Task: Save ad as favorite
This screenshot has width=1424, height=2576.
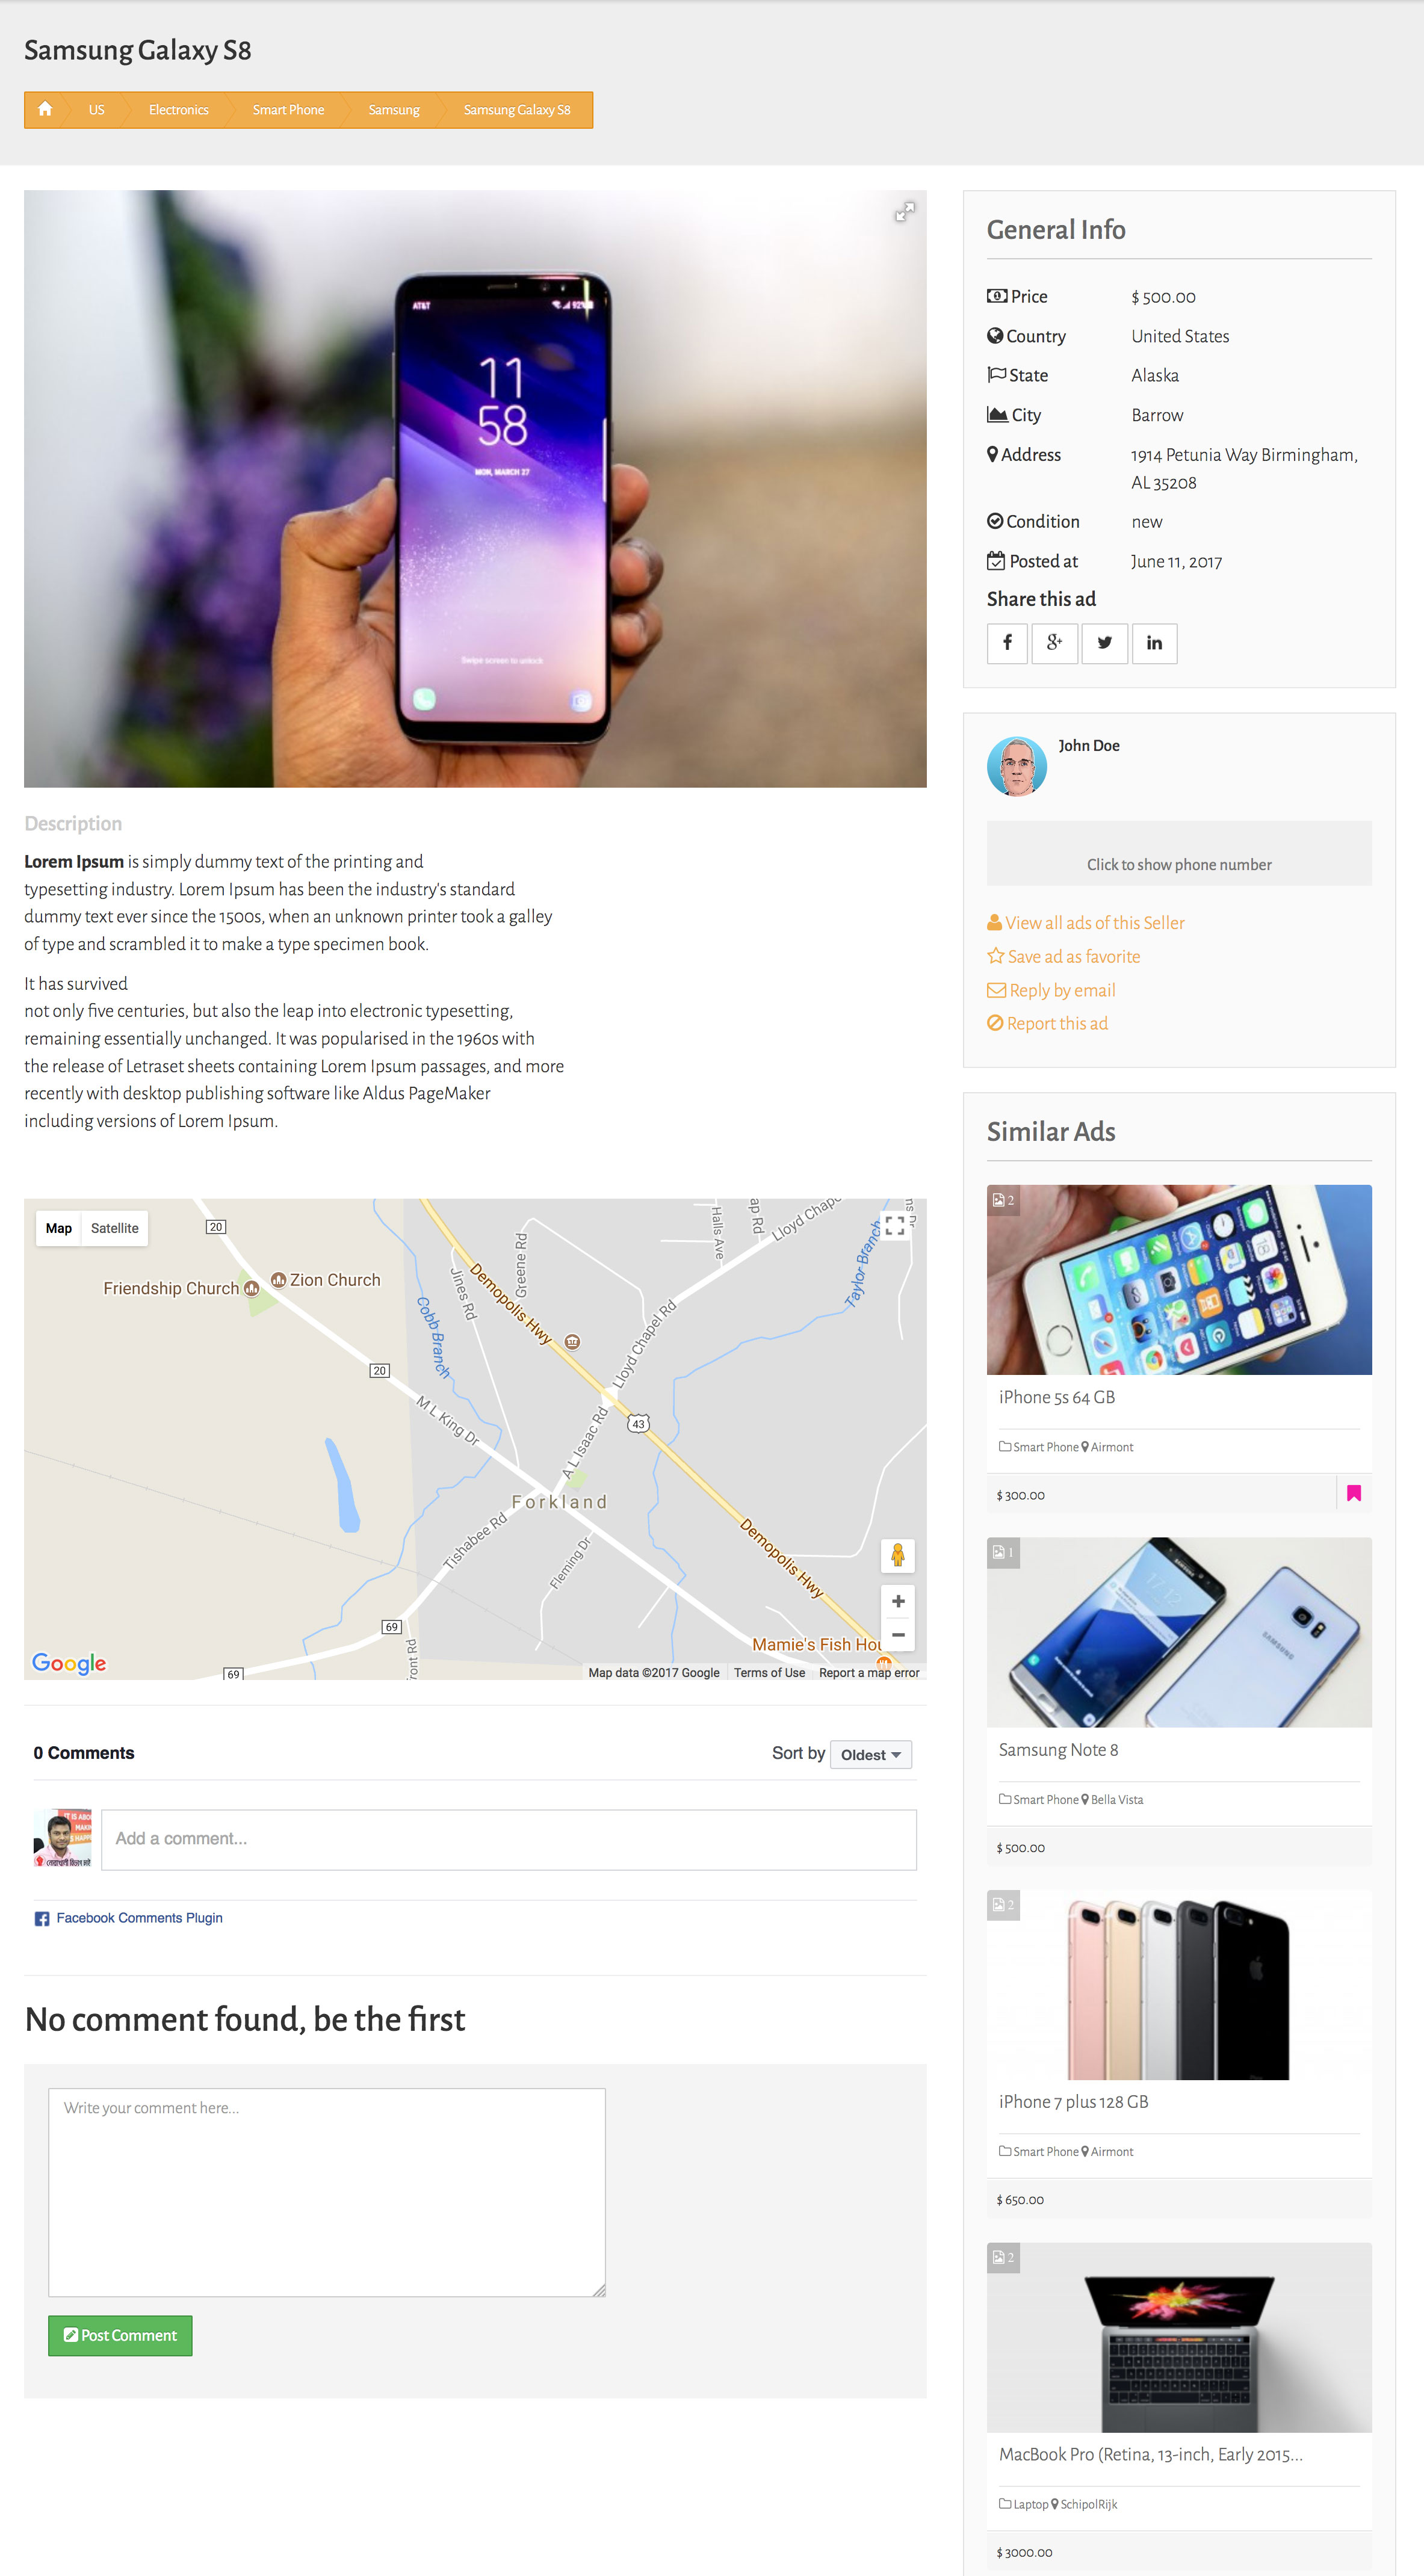Action: click(x=1063, y=956)
